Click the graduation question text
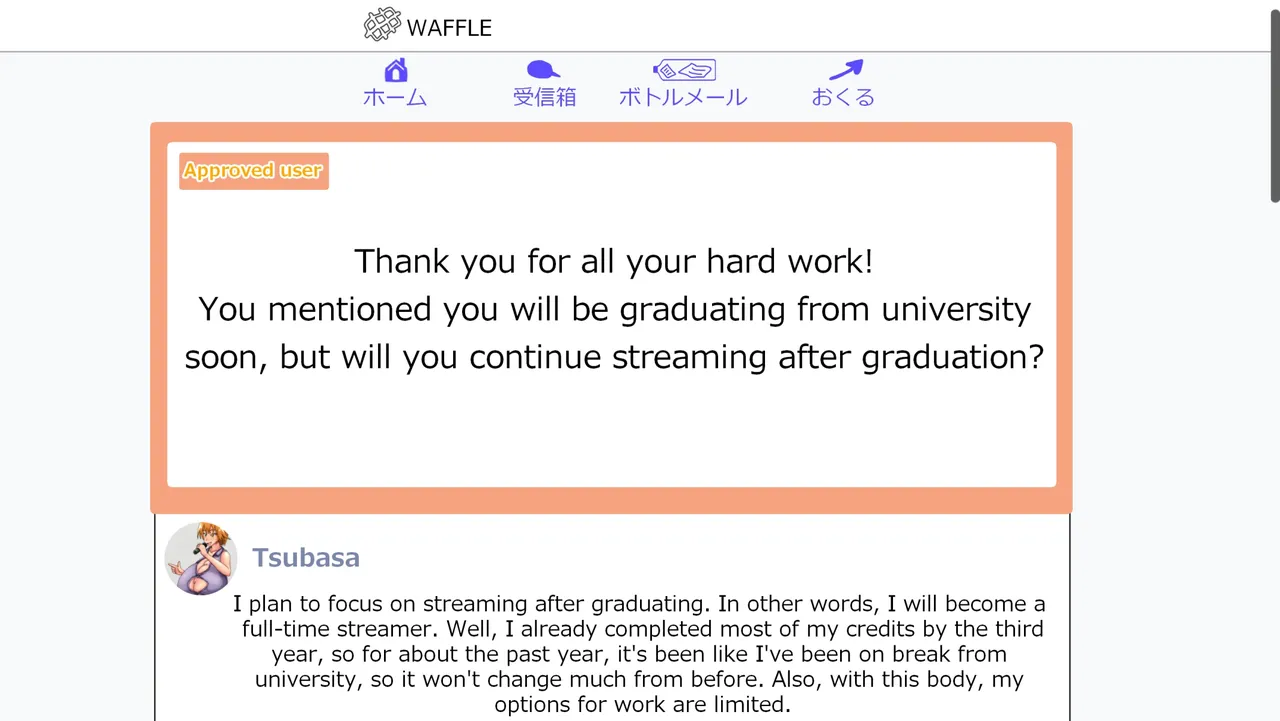This screenshot has width=1280, height=721. pyautogui.click(x=614, y=309)
